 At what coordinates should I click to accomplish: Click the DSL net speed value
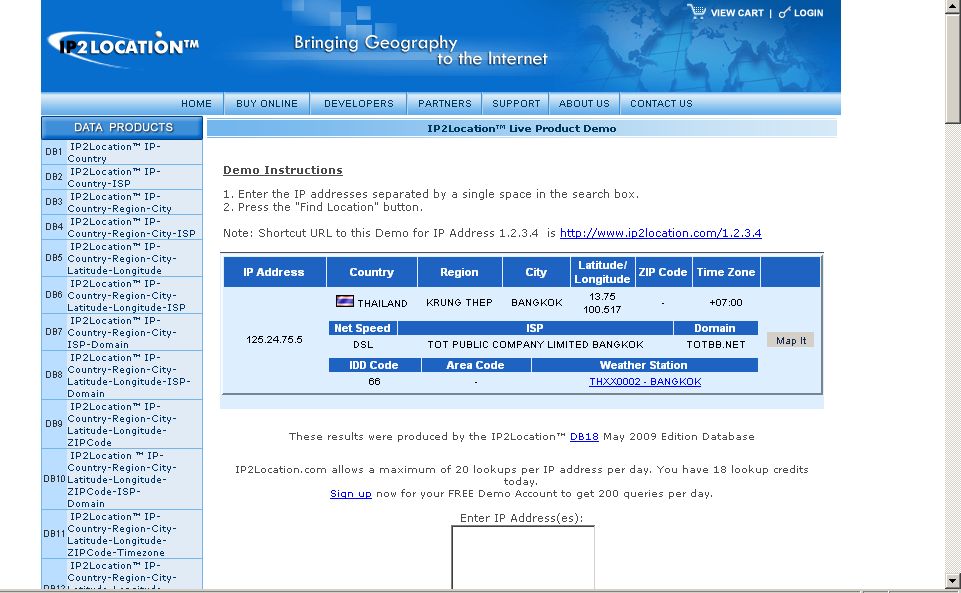point(363,344)
